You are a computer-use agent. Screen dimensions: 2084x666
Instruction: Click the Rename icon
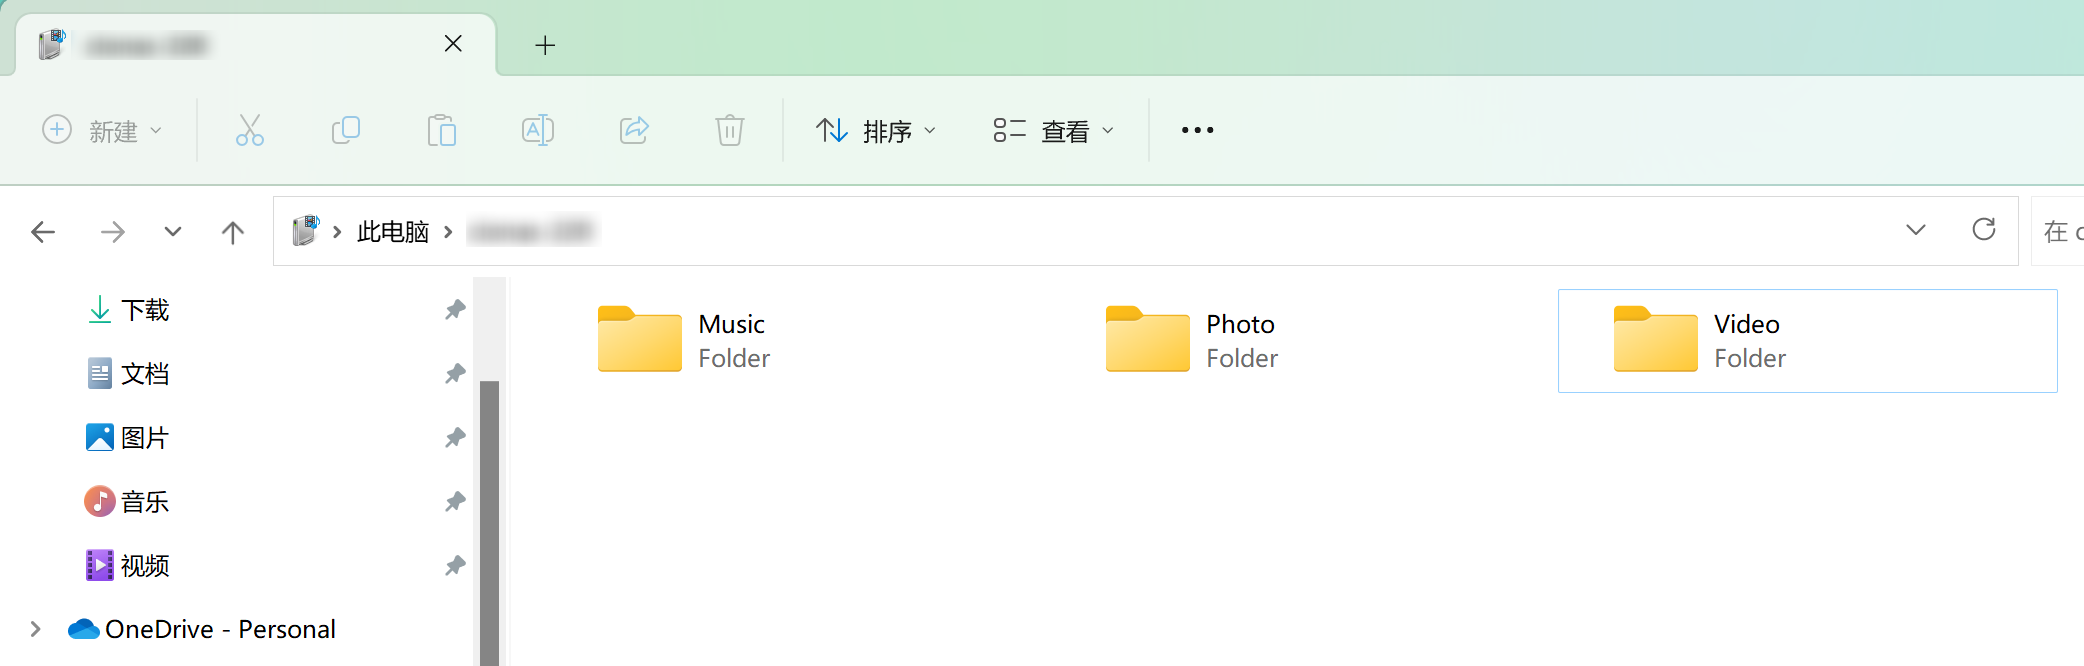tap(537, 130)
